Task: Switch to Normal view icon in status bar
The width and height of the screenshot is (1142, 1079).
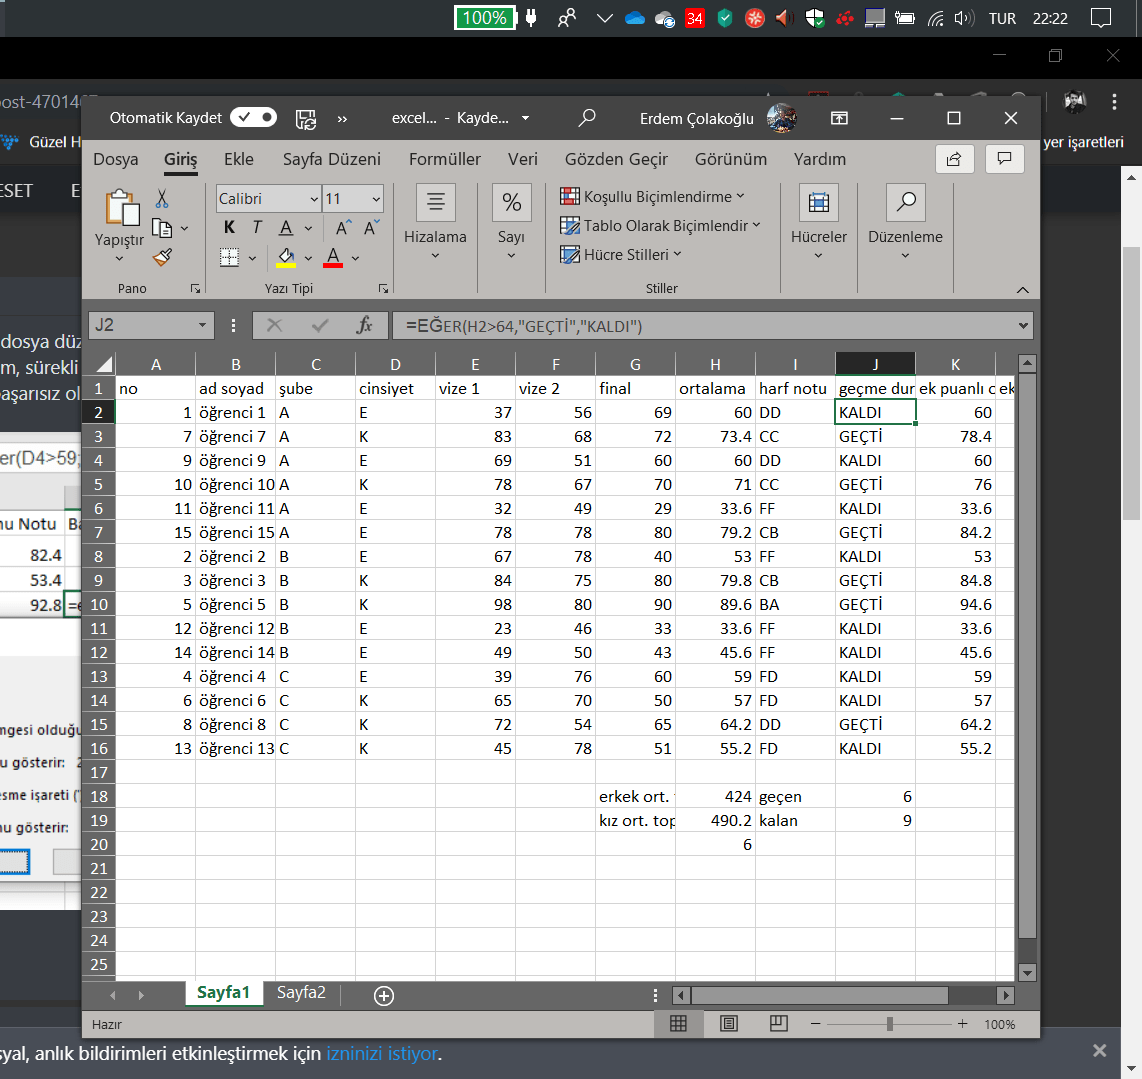Action: click(678, 1024)
